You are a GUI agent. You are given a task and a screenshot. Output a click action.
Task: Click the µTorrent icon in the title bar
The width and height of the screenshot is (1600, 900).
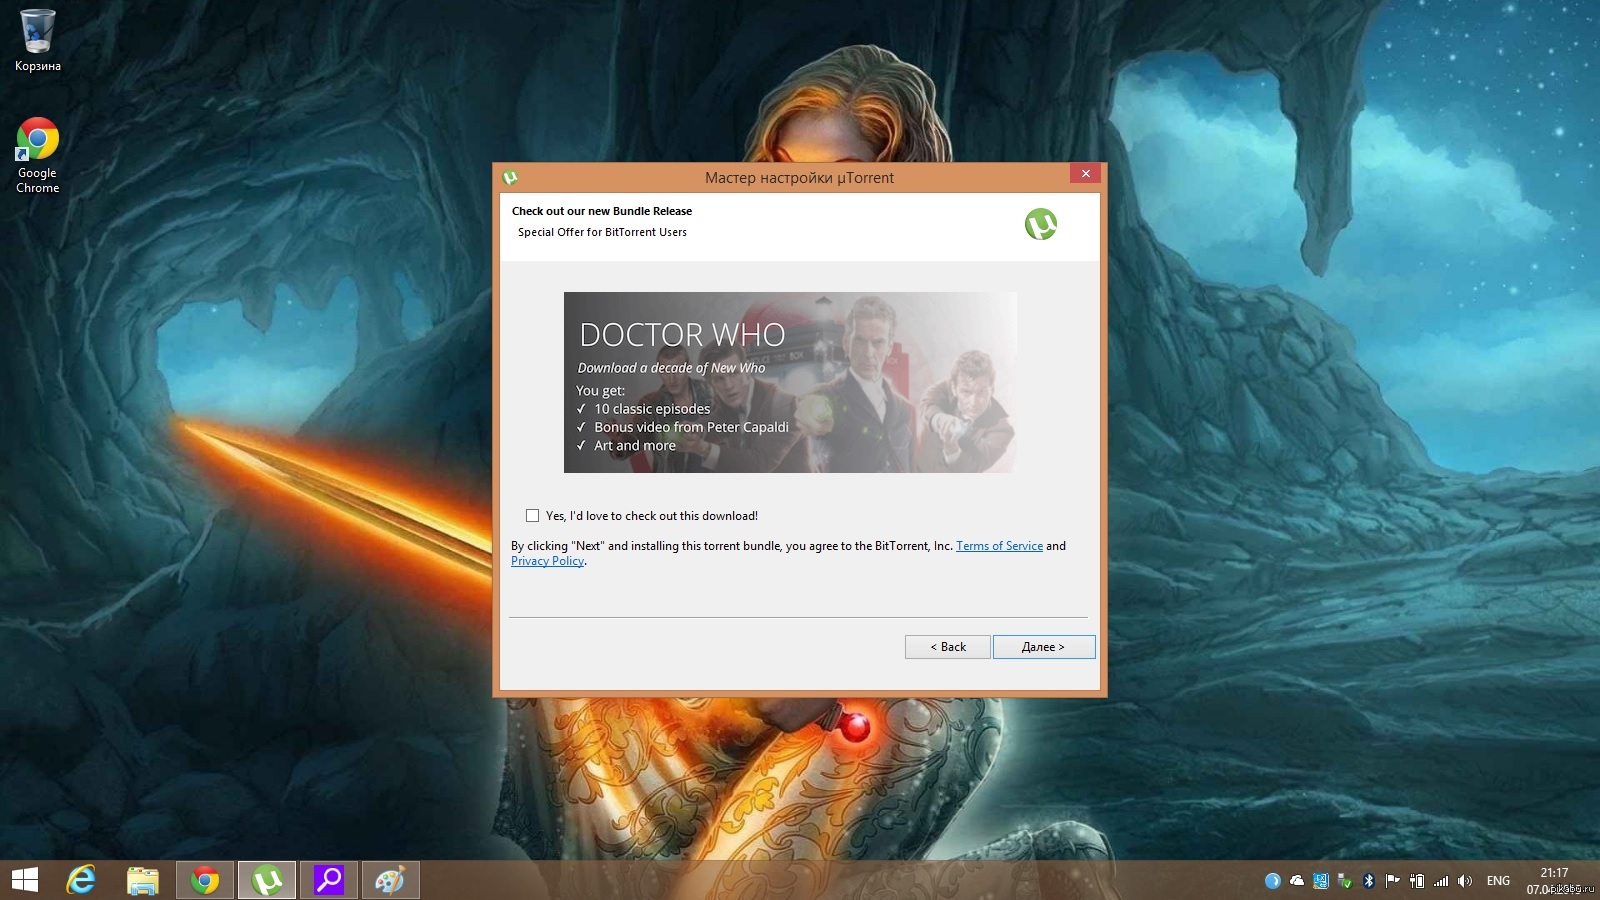point(510,177)
